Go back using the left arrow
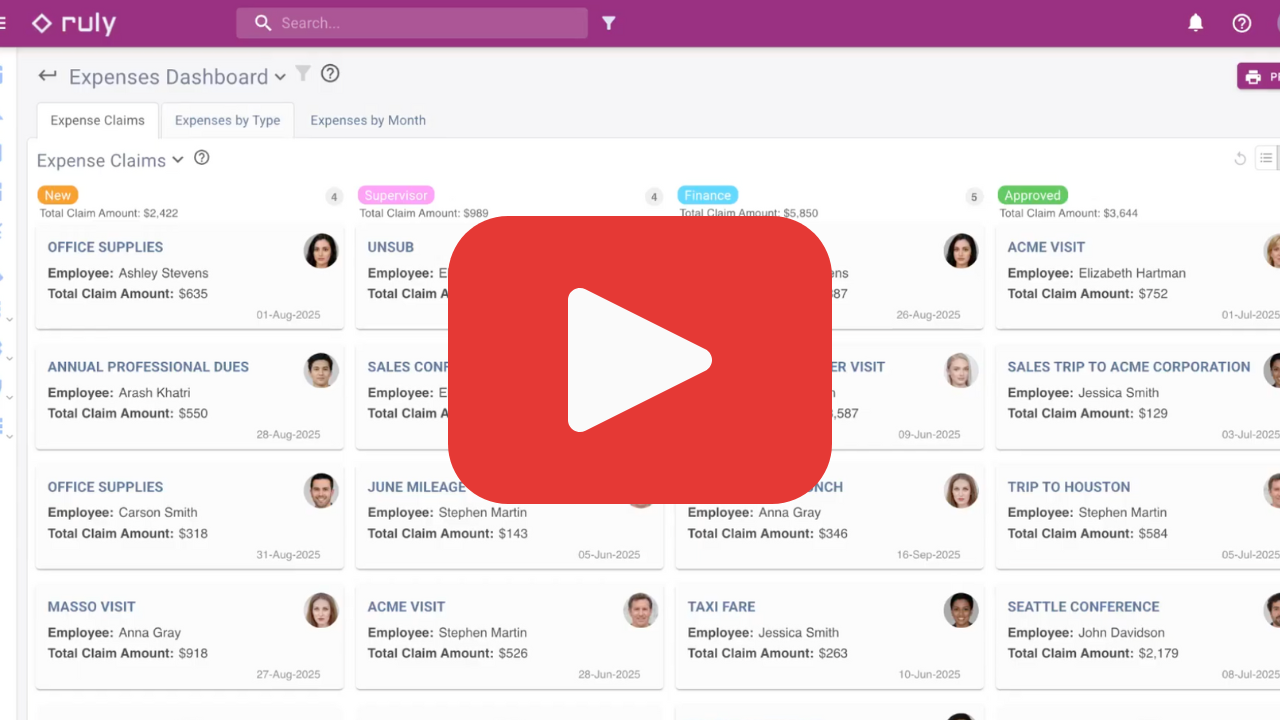Image resolution: width=1280 pixels, height=720 pixels. point(47,75)
